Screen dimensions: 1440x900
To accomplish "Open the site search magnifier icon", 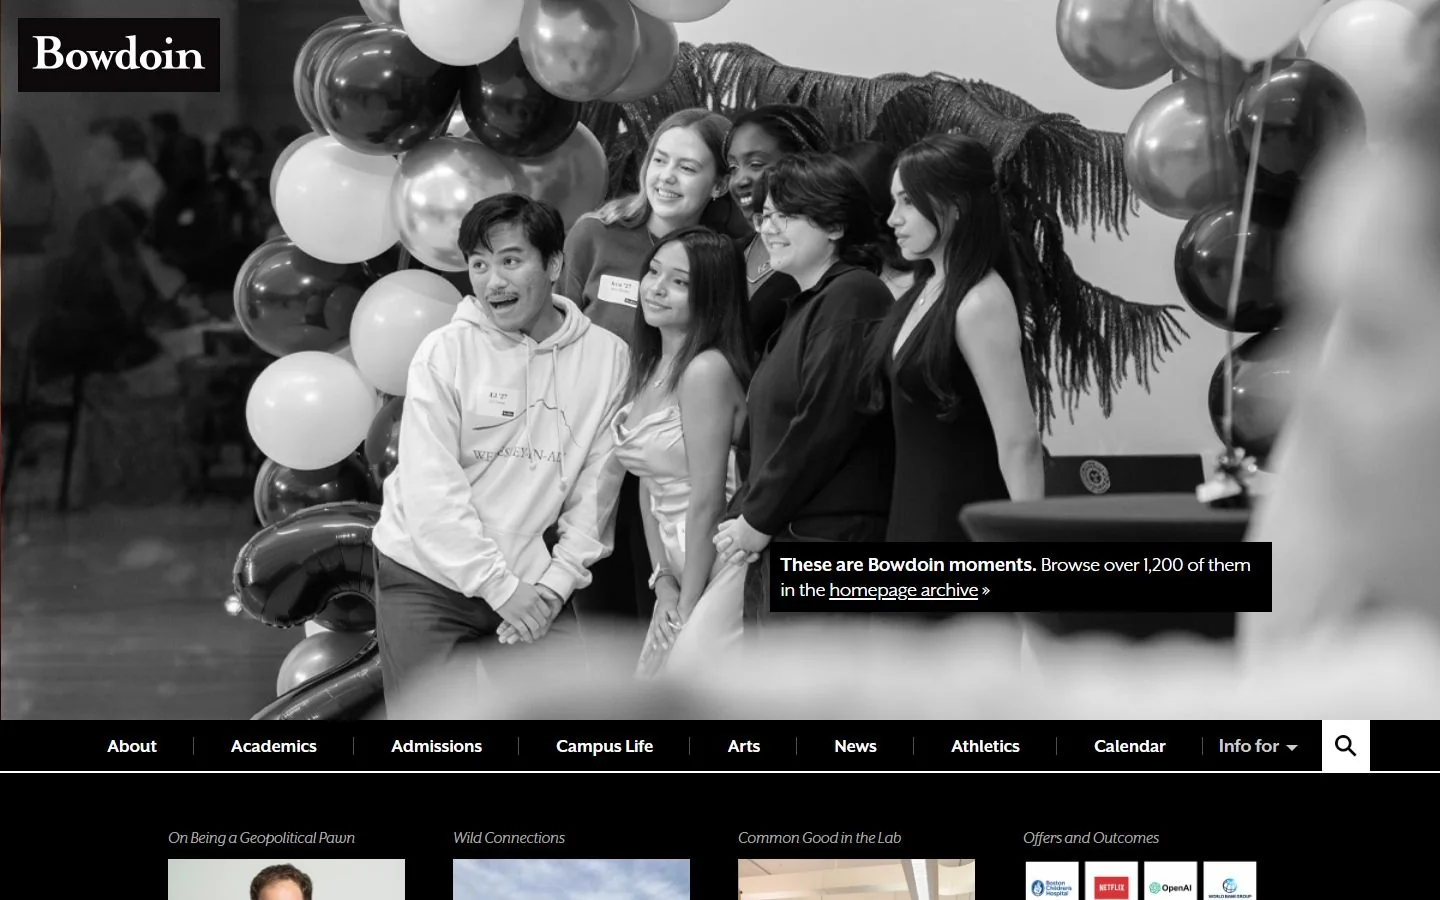I will pyautogui.click(x=1345, y=746).
